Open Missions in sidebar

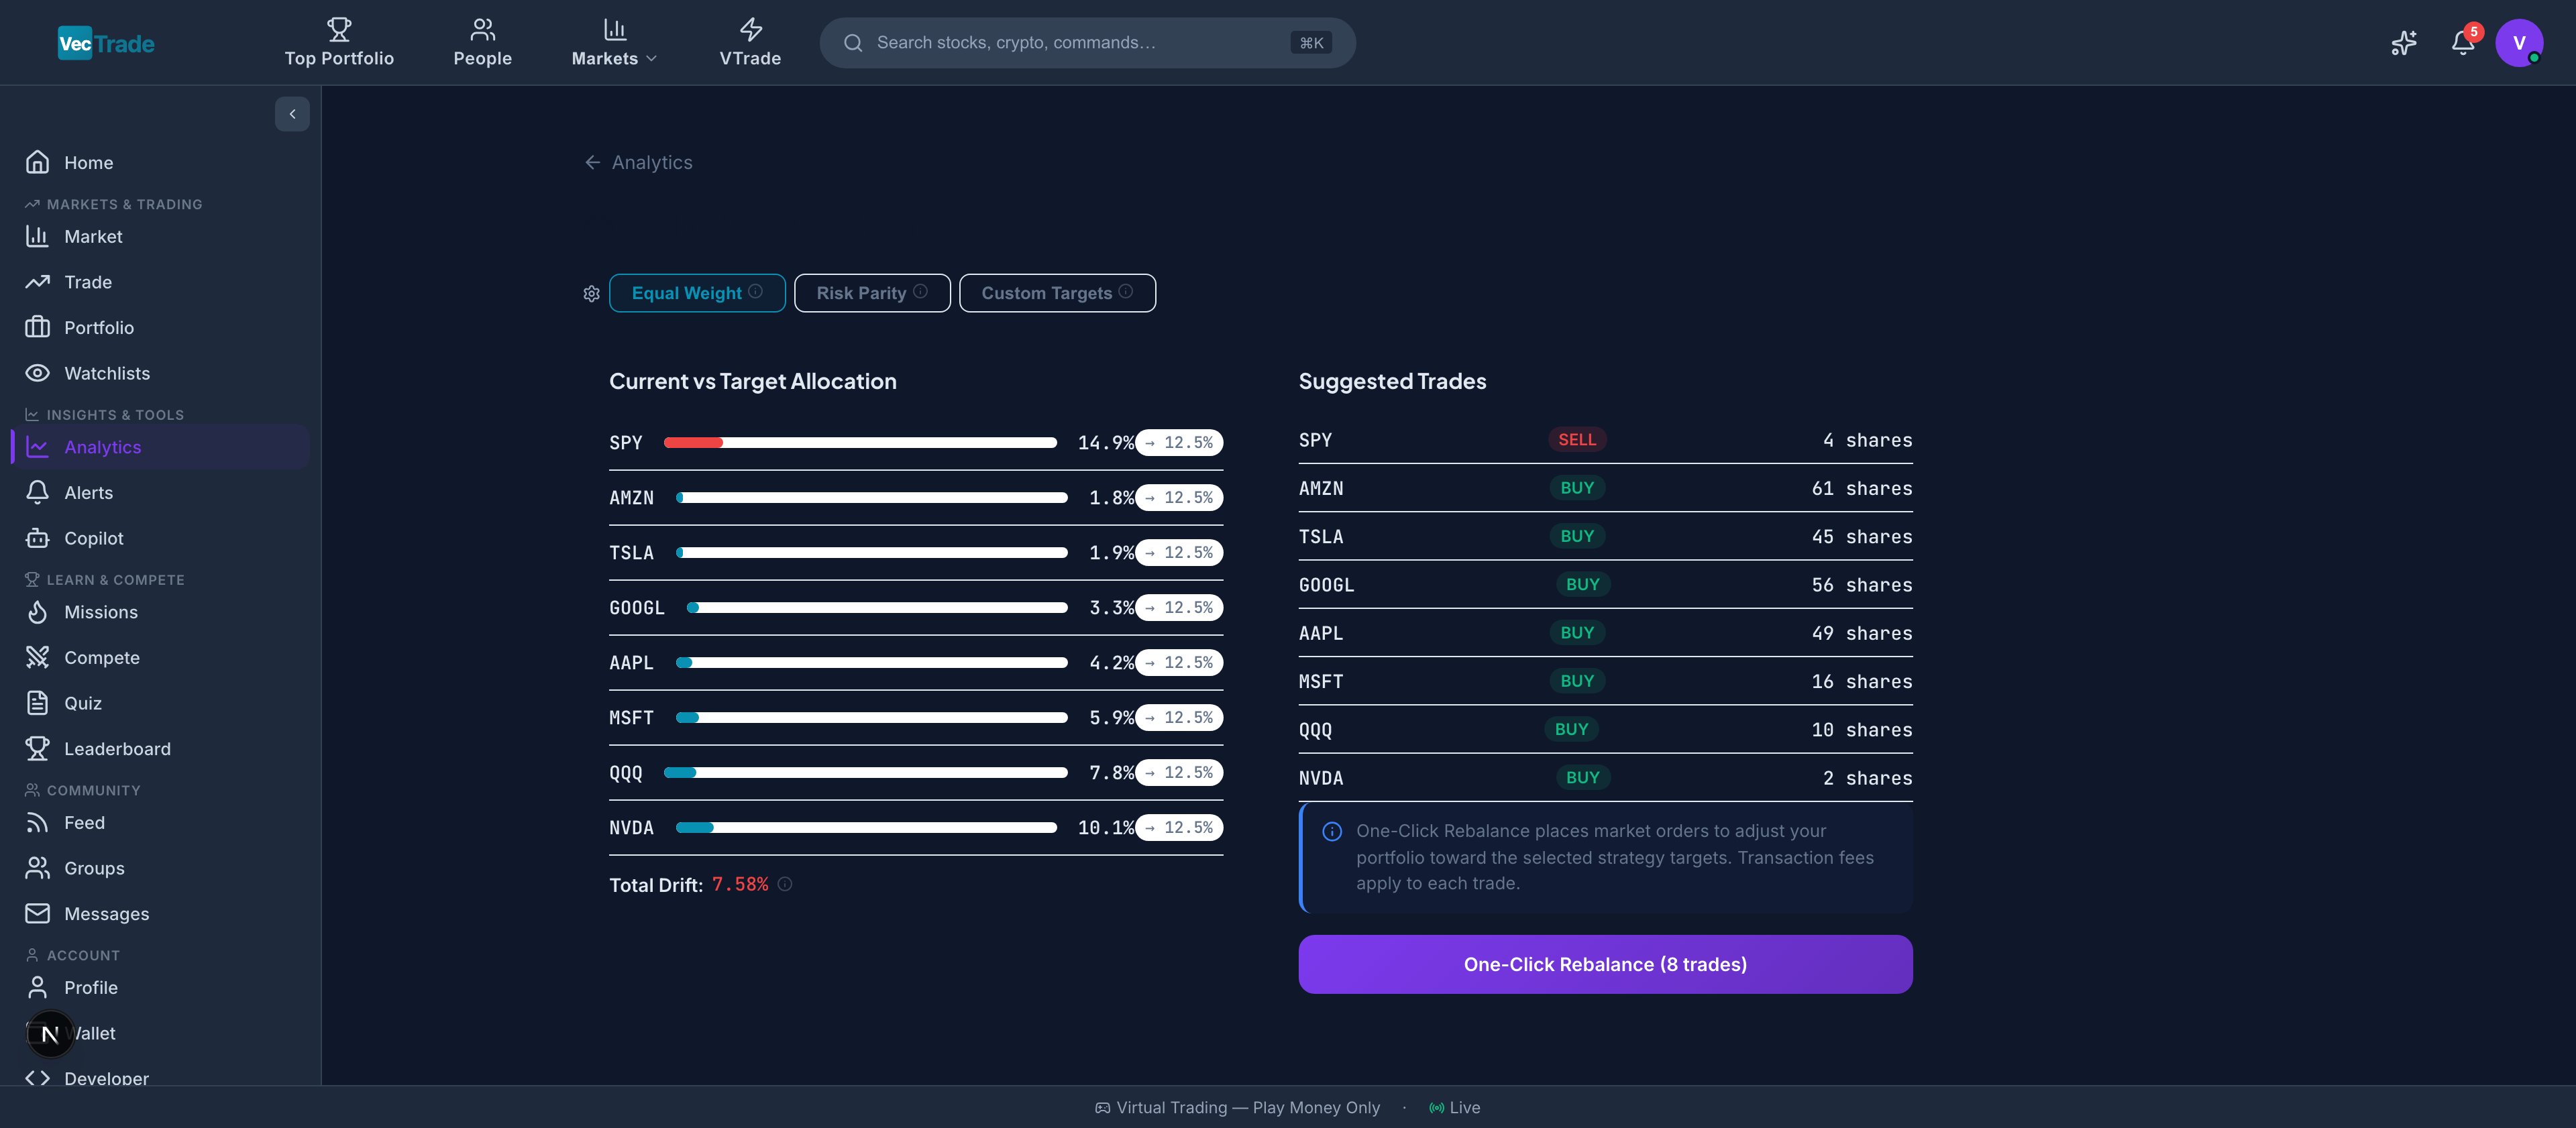[160, 612]
